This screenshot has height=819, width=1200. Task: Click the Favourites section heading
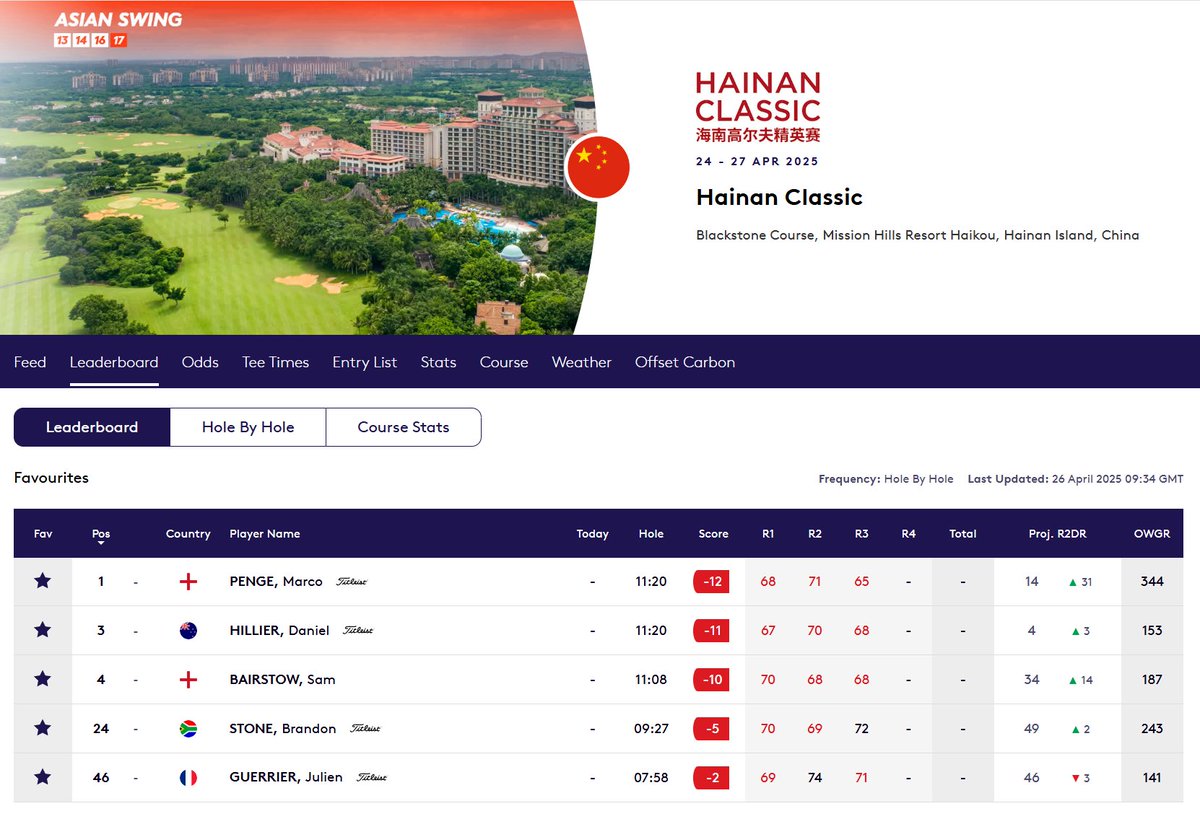[51, 478]
